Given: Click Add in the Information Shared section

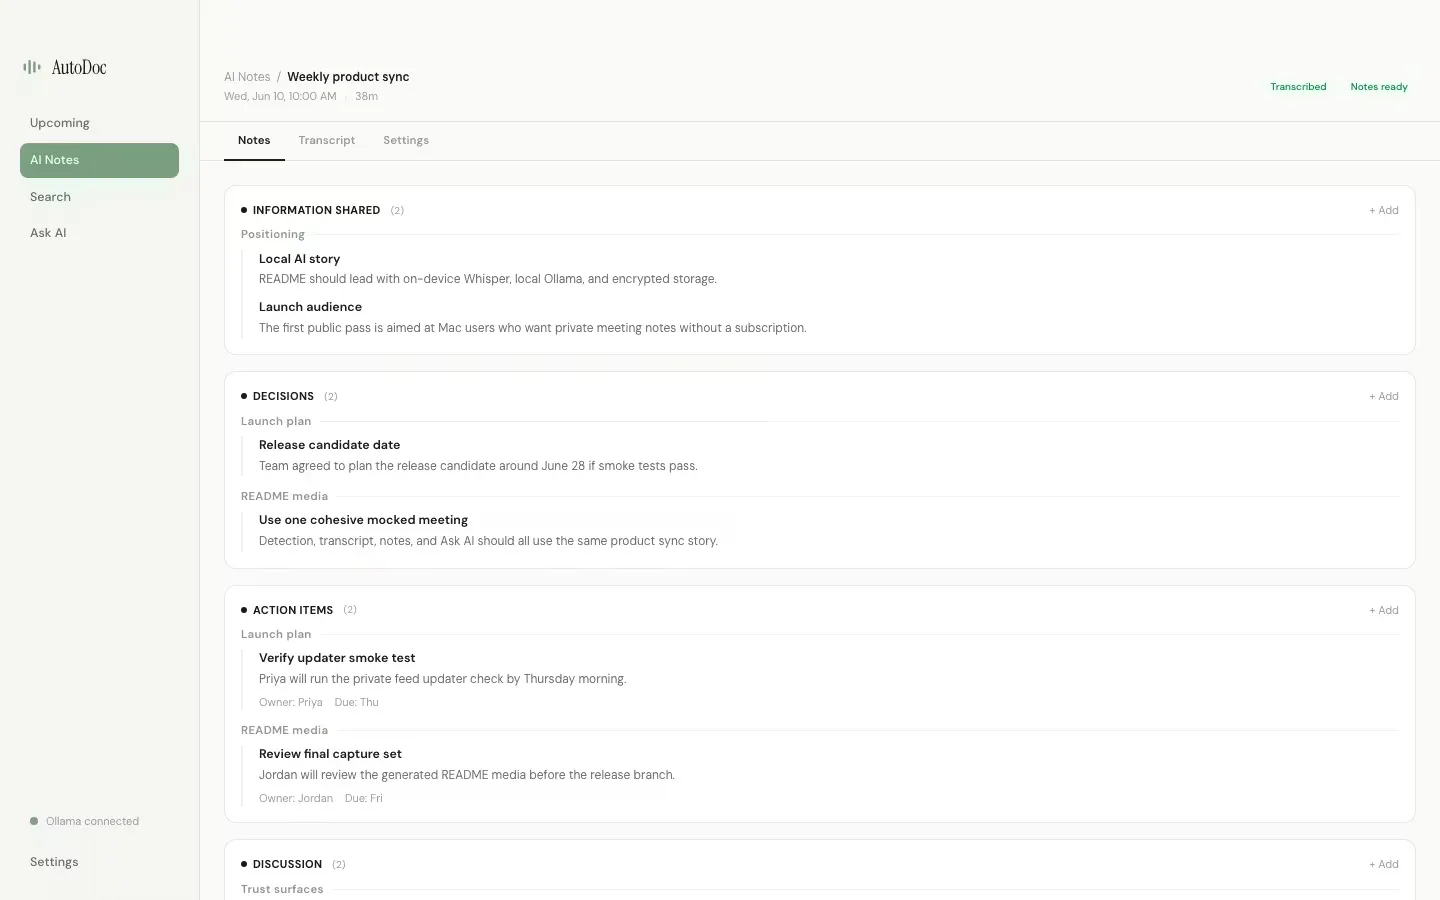Looking at the screenshot, I should pos(1384,210).
